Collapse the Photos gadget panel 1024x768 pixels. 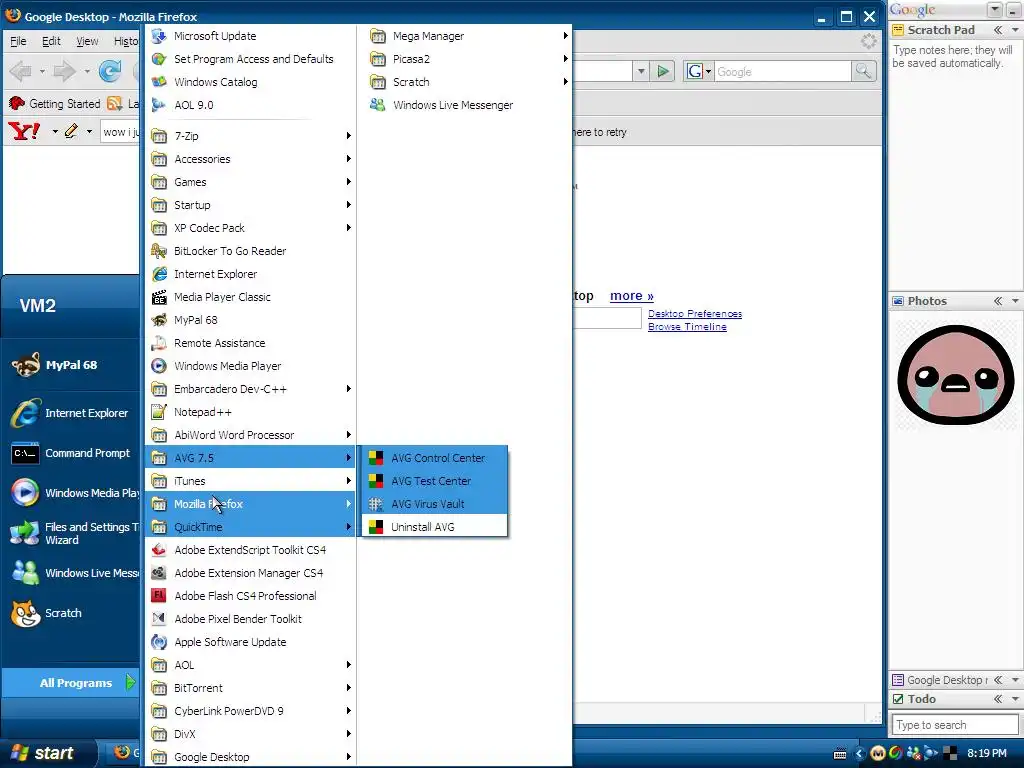[998, 301]
